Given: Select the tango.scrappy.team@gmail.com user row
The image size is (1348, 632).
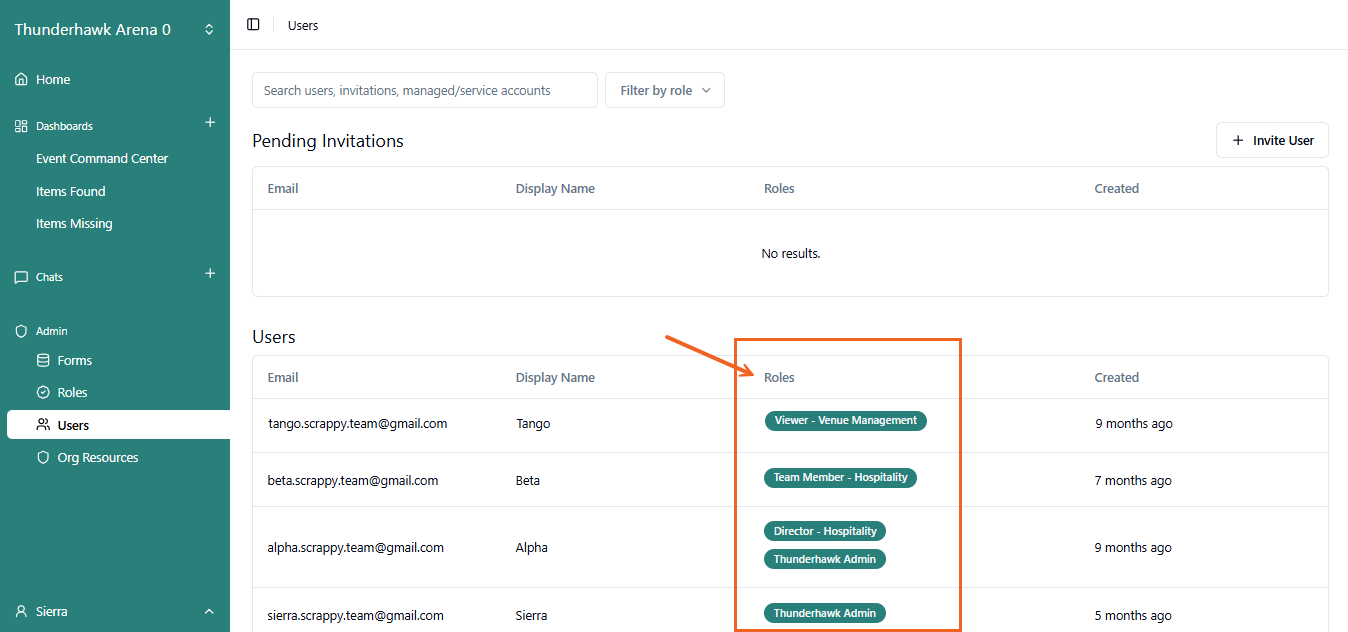Looking at the screenshot, I should click(358, 424).
